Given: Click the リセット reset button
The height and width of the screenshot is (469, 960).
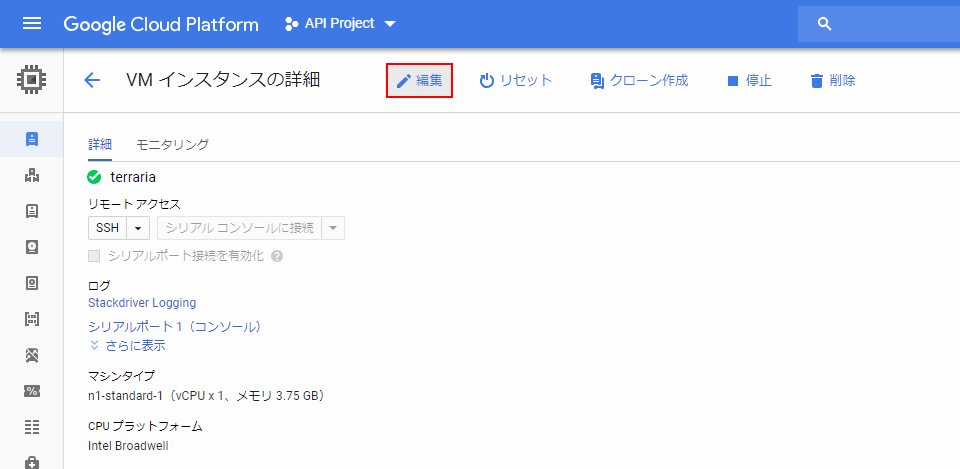Looking at the screenshot, I should (516, 80).
